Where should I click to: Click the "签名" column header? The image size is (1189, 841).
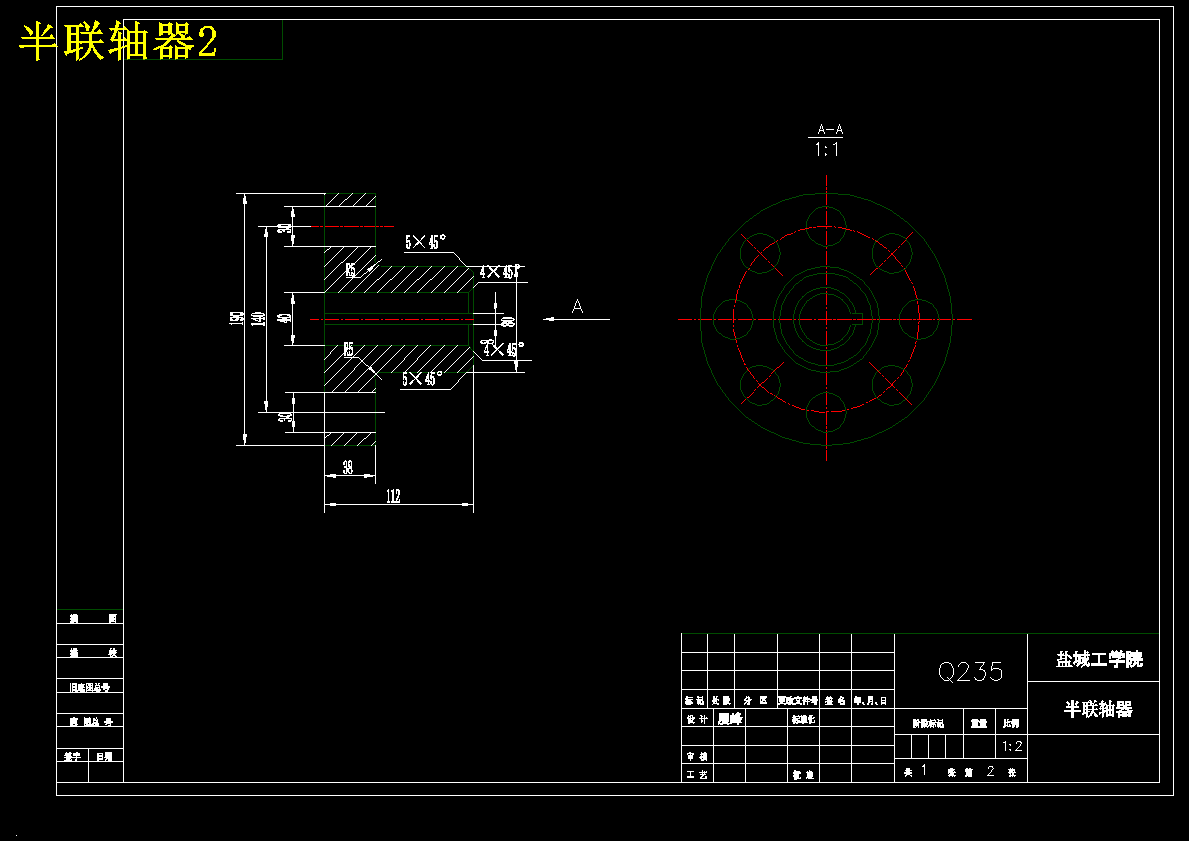[836, 701]
